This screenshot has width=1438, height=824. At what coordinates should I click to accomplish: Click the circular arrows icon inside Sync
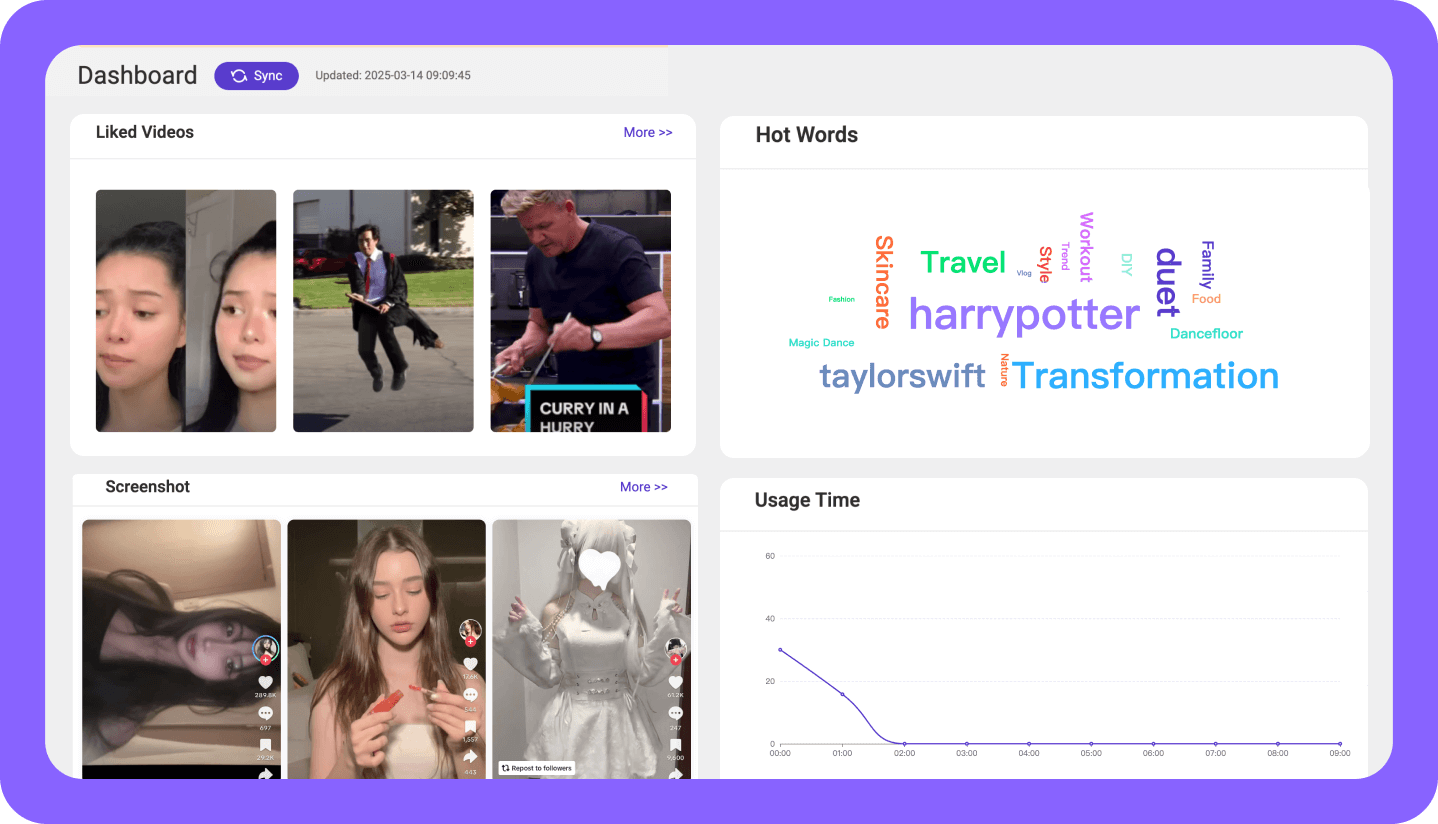click(239, 76)
